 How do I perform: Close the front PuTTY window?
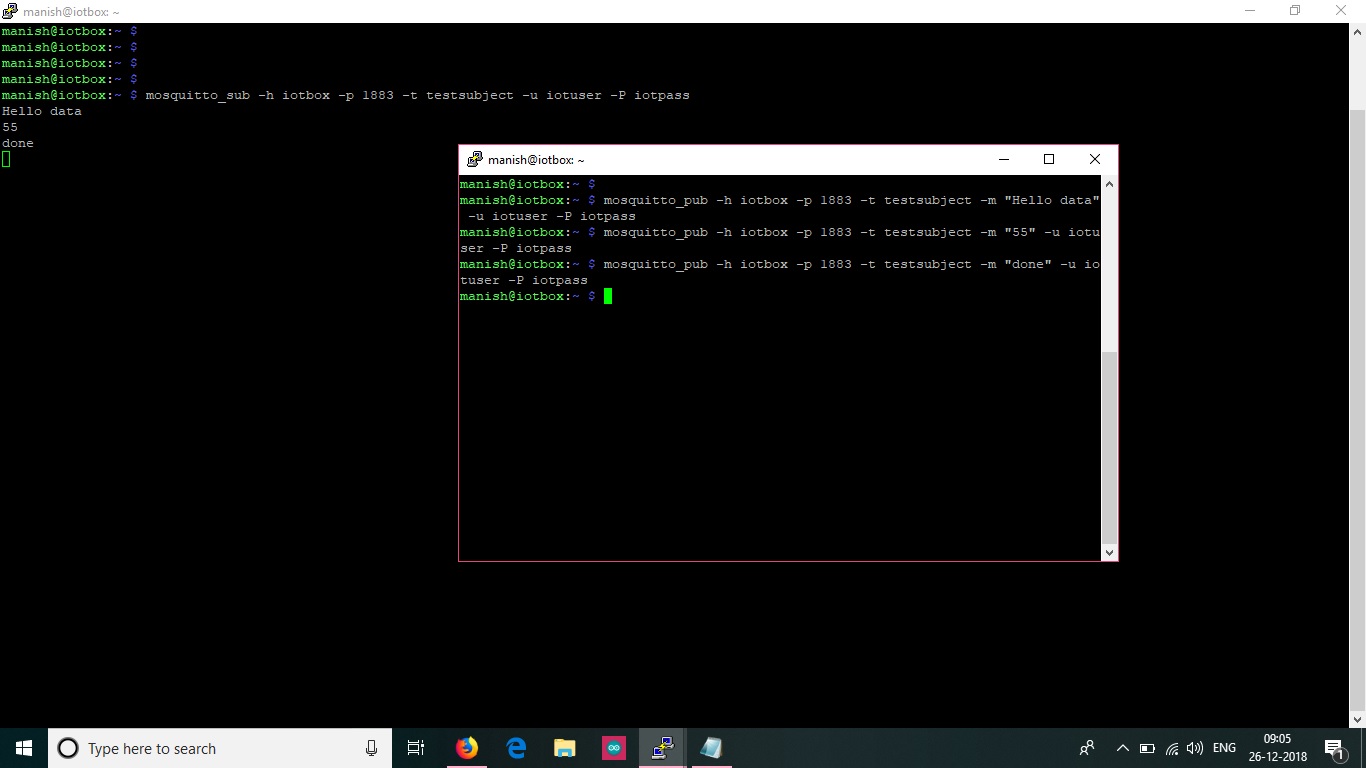[1095, 159]
